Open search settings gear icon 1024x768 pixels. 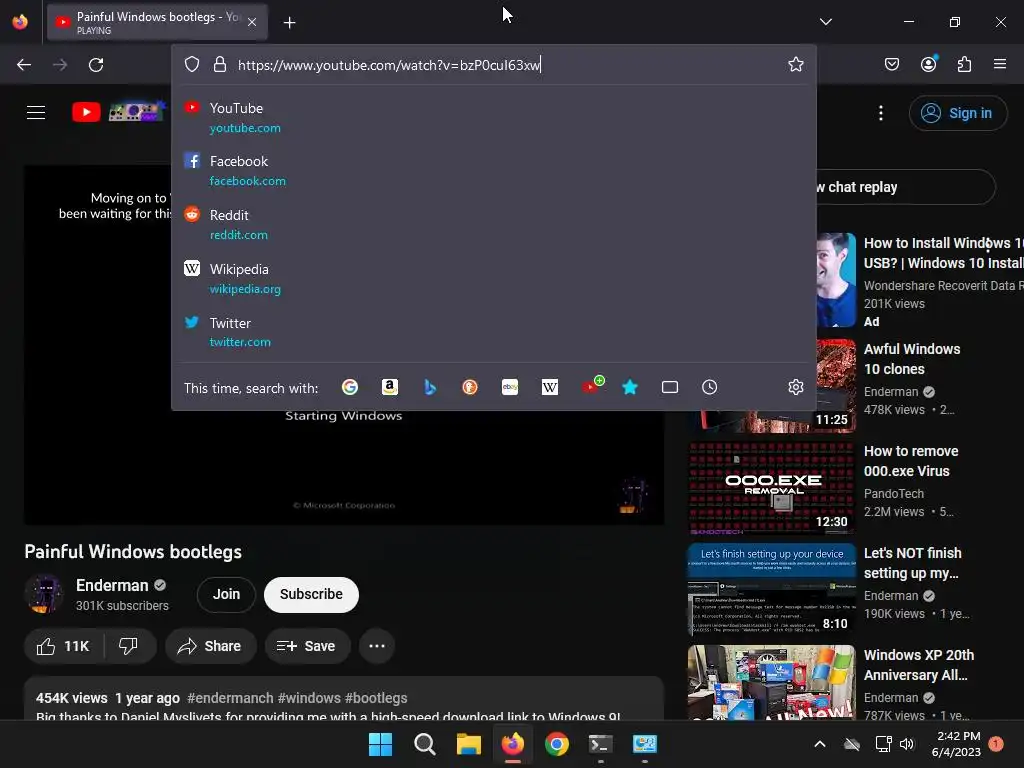(795, 387)
